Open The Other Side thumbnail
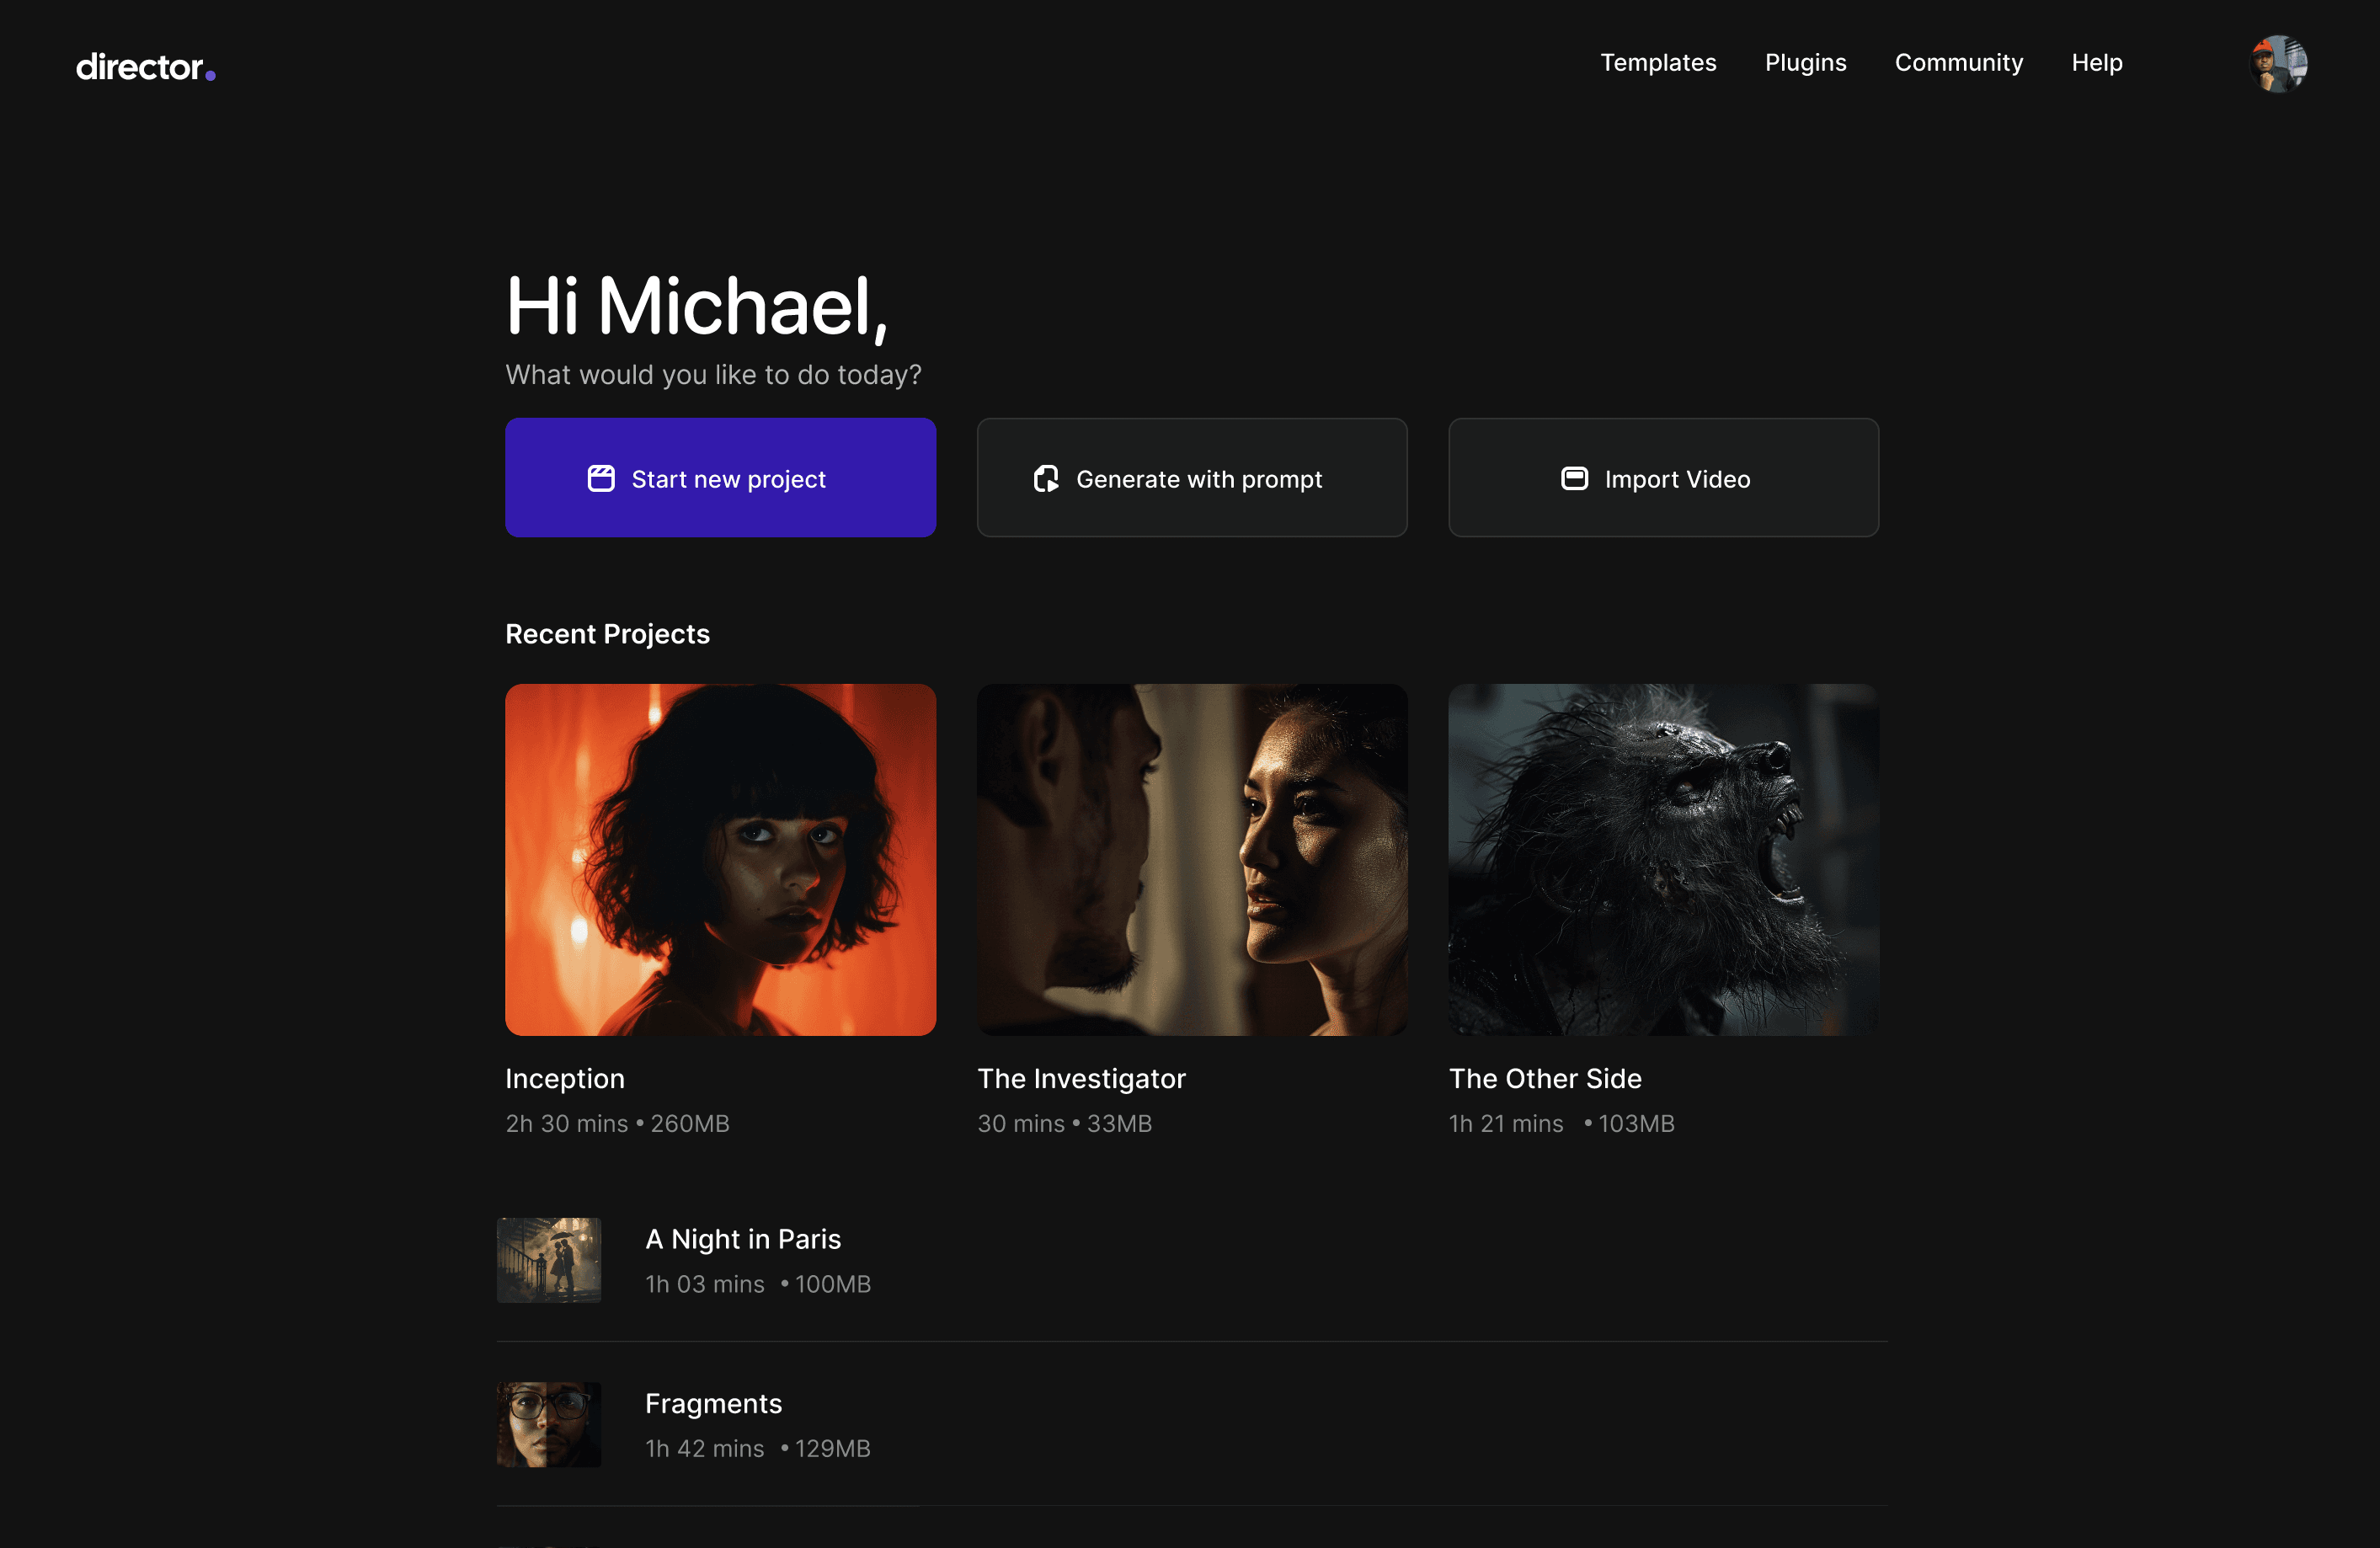Image resolution: width=2380 pixels, height=1548 pixels. point(1662,859)
